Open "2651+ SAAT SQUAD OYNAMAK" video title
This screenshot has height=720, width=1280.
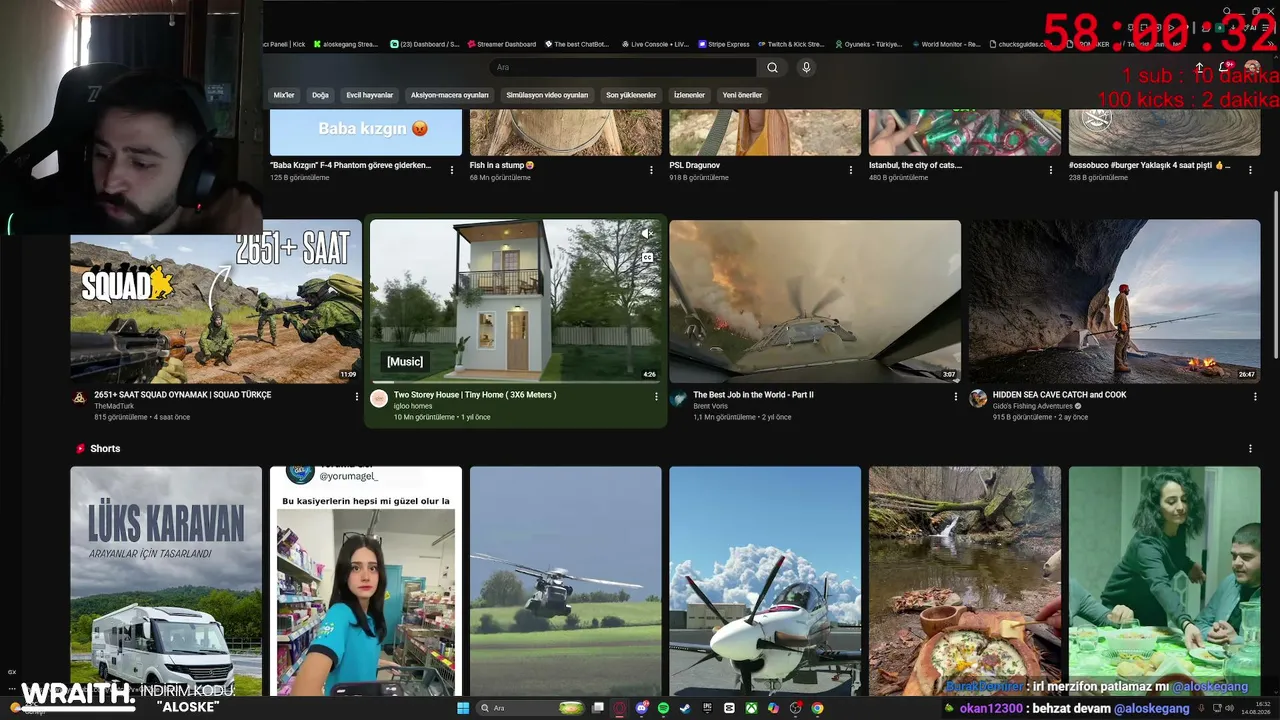183,395
